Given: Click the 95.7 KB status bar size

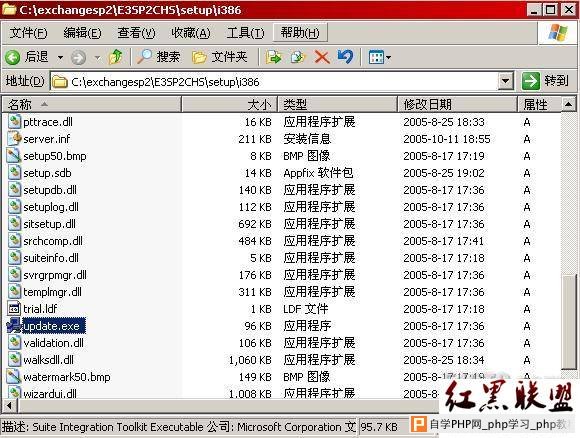Looking at the screenshot, I should 379,427.
